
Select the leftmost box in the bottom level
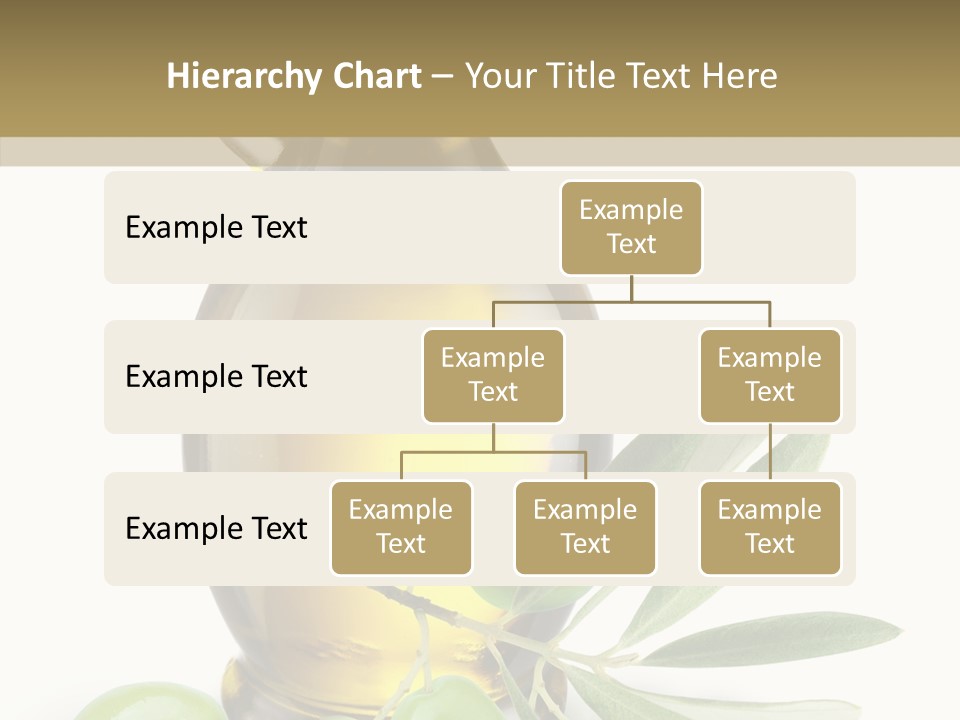click(401, 528)
